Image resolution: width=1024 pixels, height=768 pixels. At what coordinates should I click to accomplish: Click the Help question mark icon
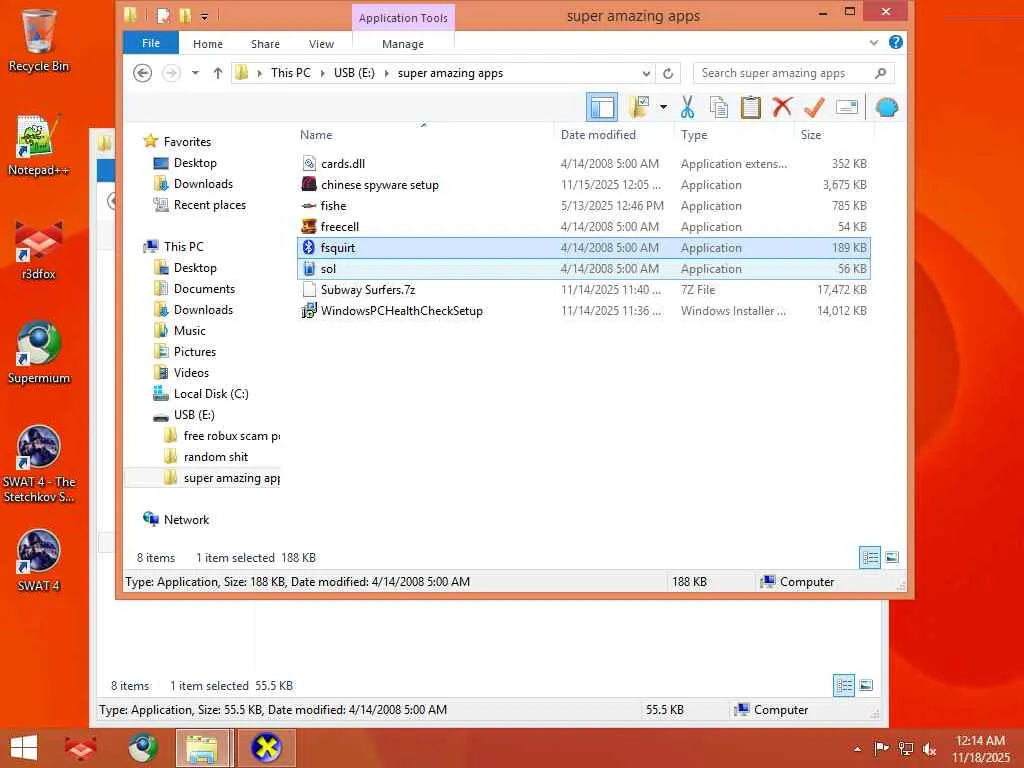click(895, 42)
